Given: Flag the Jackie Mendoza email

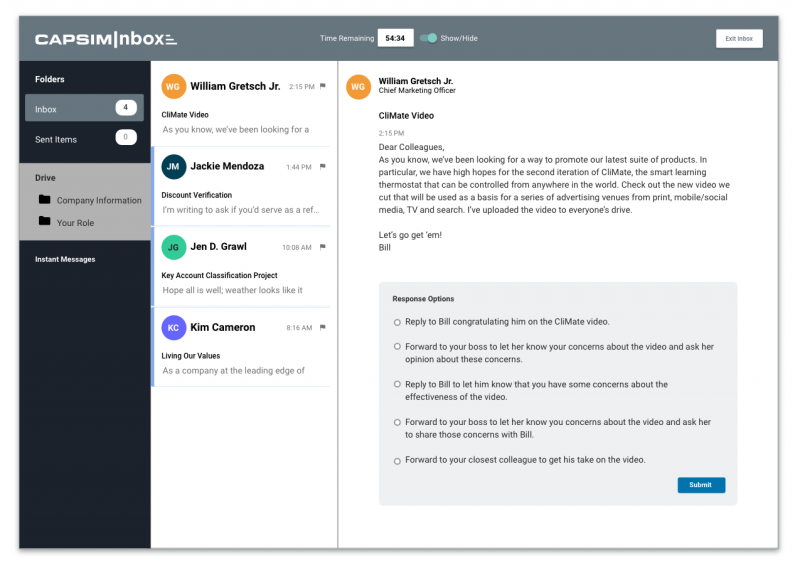Looking at the screenshot, I should coord(322,166).
